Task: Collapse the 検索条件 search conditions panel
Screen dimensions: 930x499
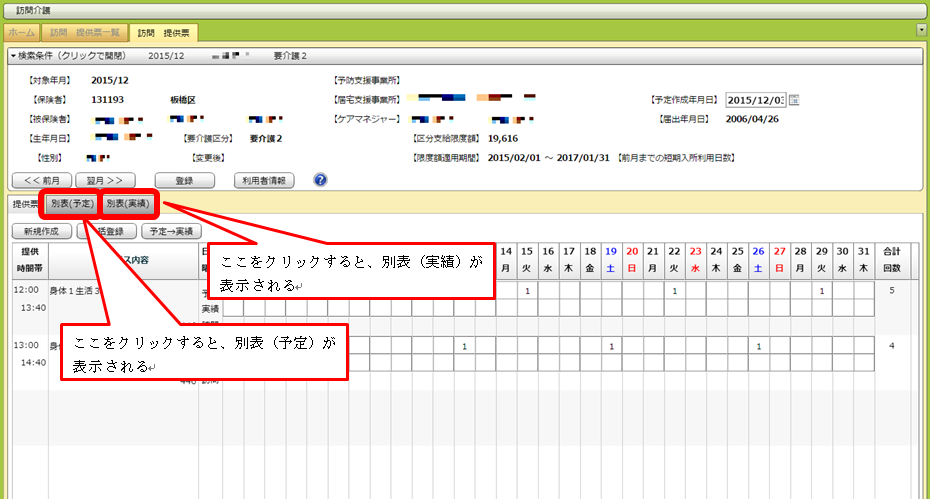Action: pyautogui.click(x=14, y=55)
